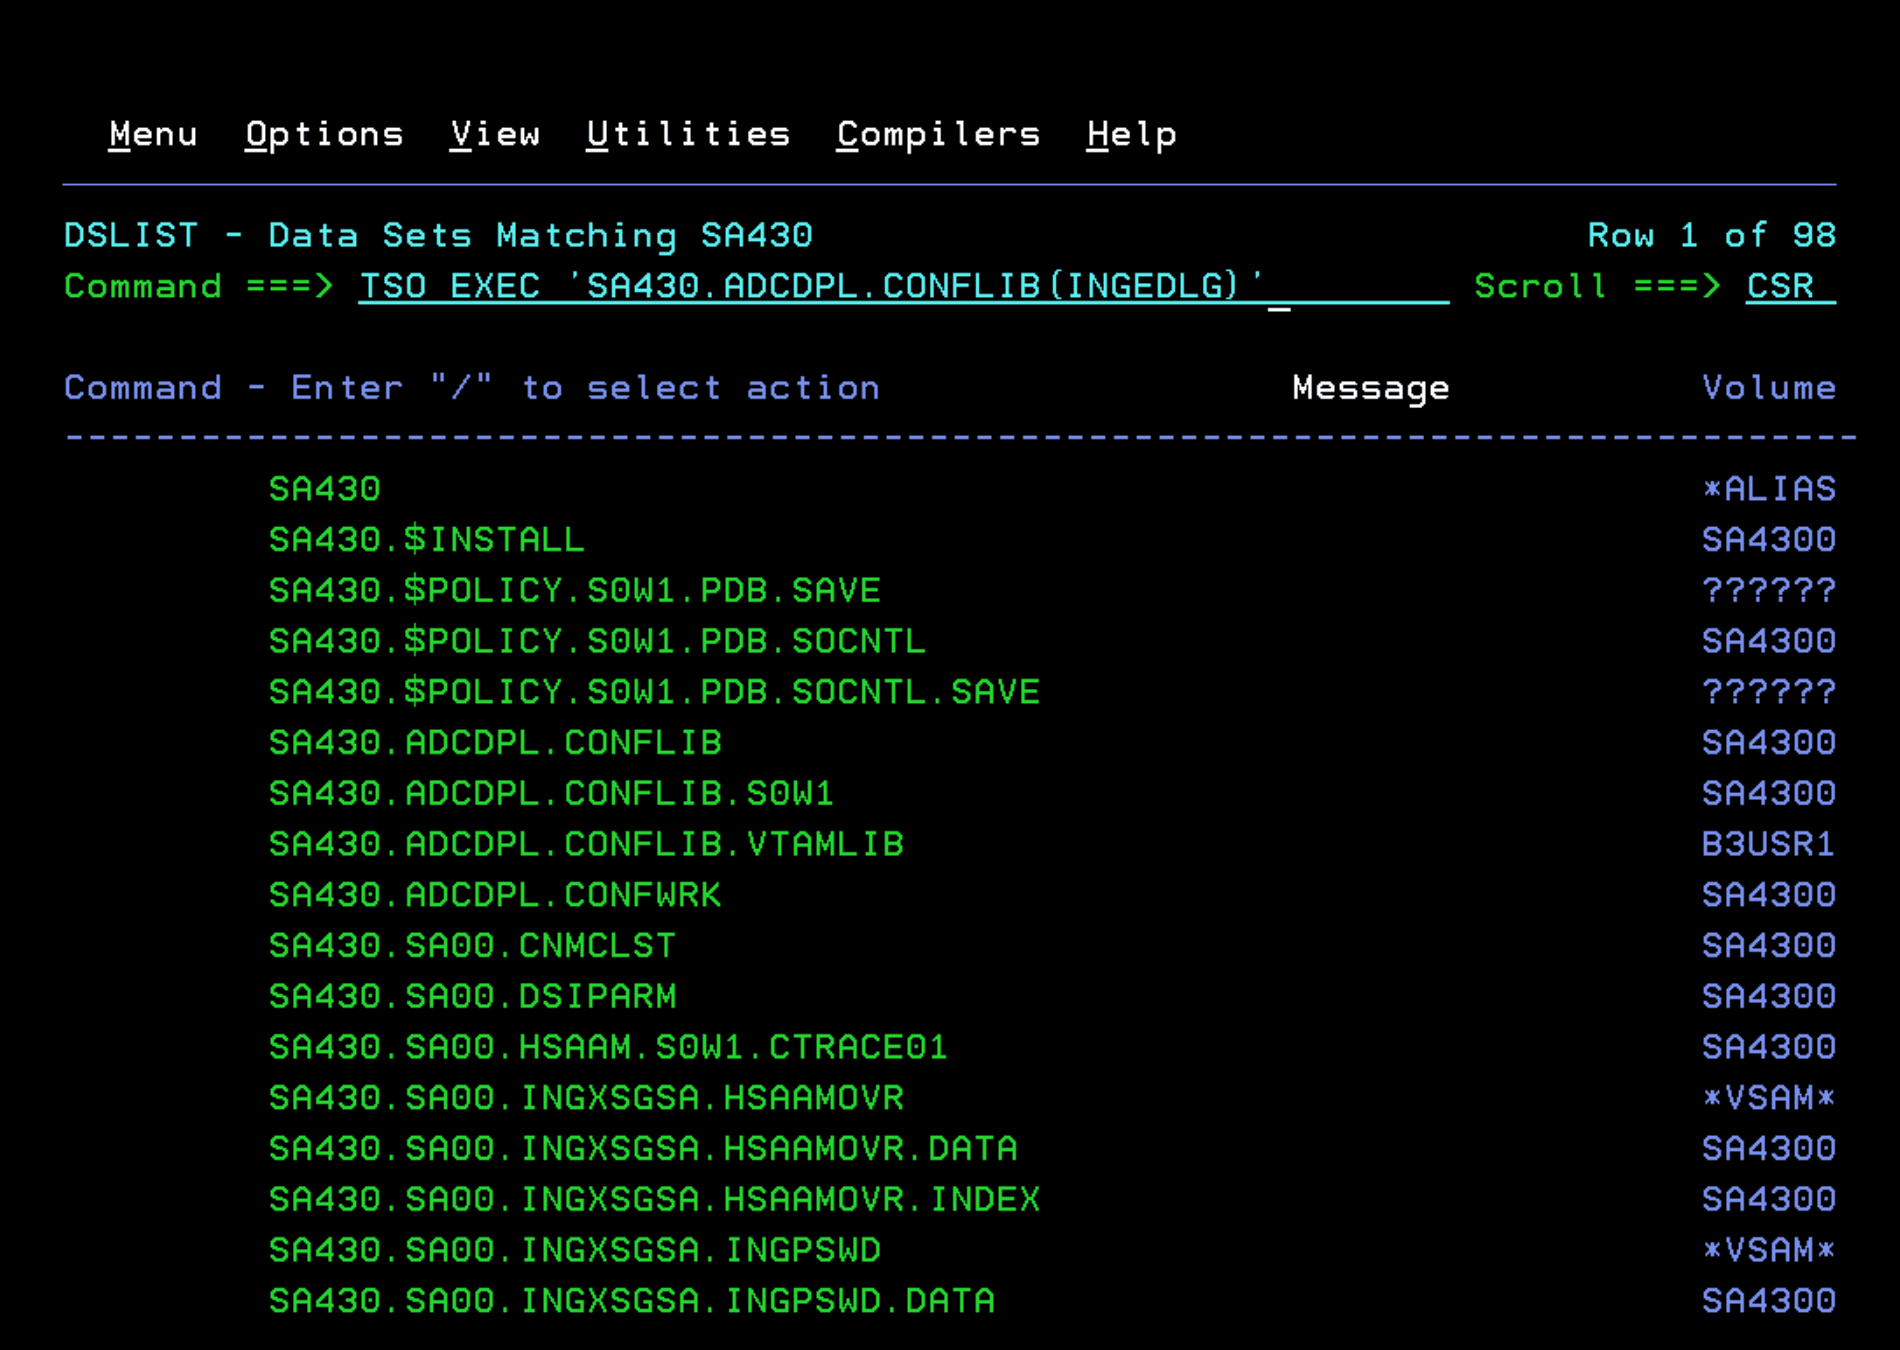Image resolution: width=1900 pixels, height=1350 pixels.
Task: Click the SA430 alias entry
Action: pos(324,489)
